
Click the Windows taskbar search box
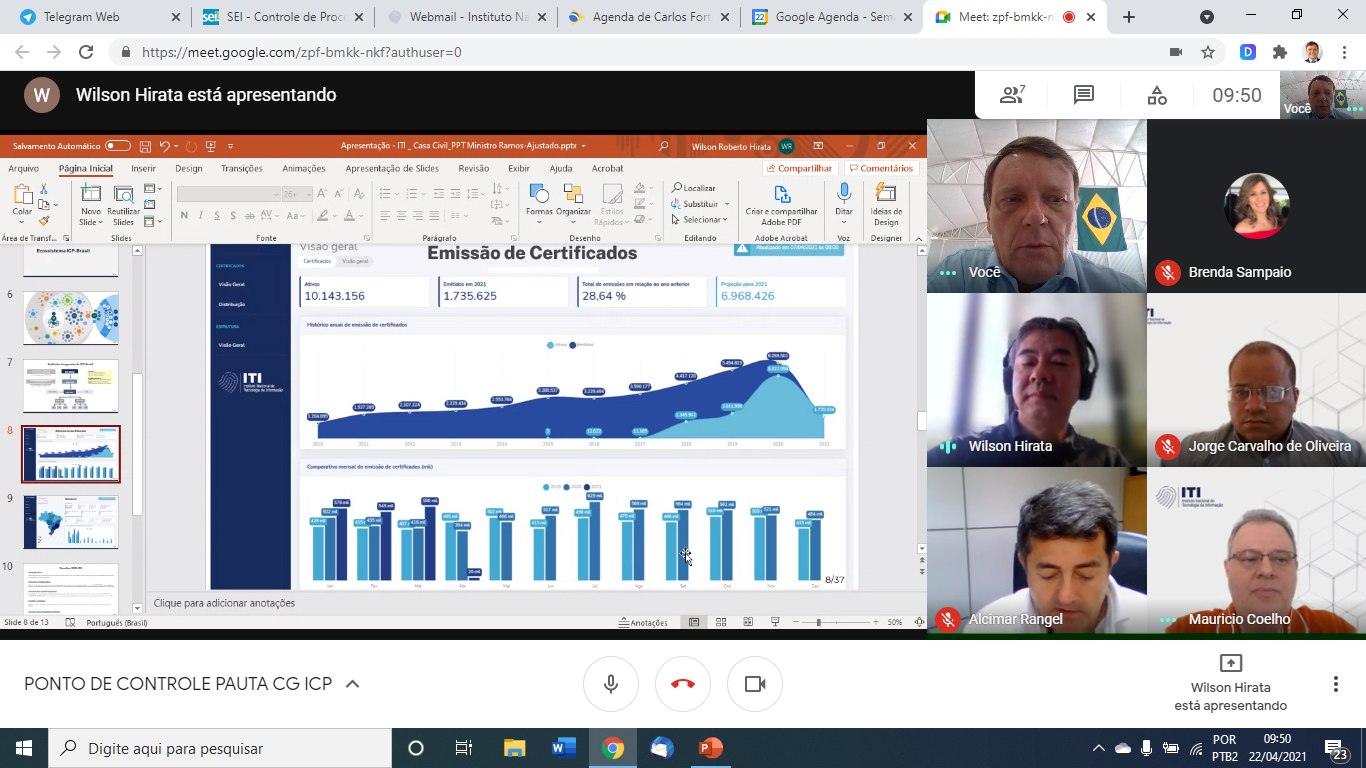(x=220, y=748)
